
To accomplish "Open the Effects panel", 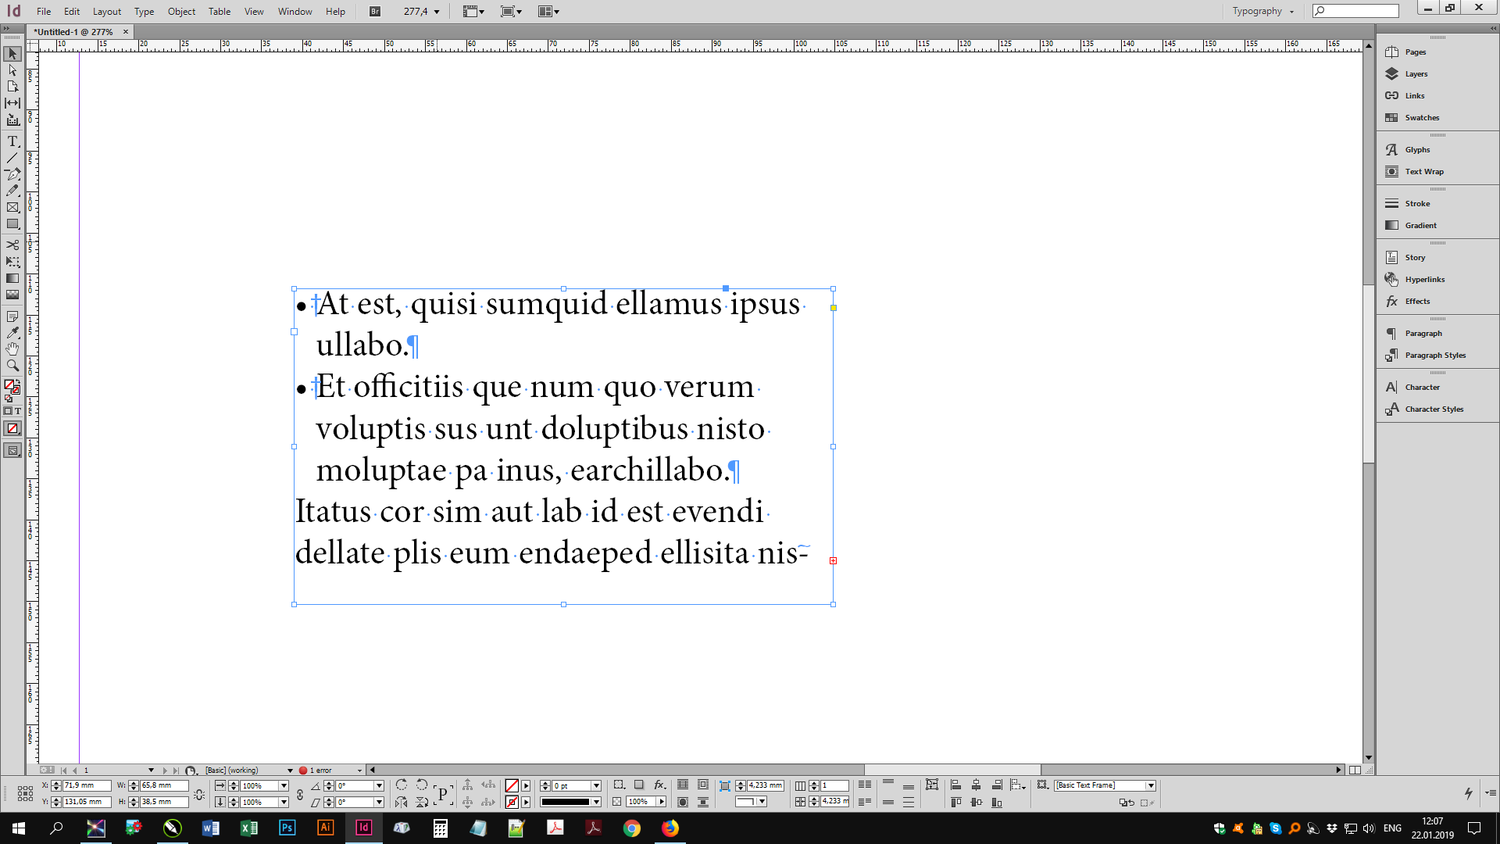I will pyautogui.click(x=1407, y=302).
